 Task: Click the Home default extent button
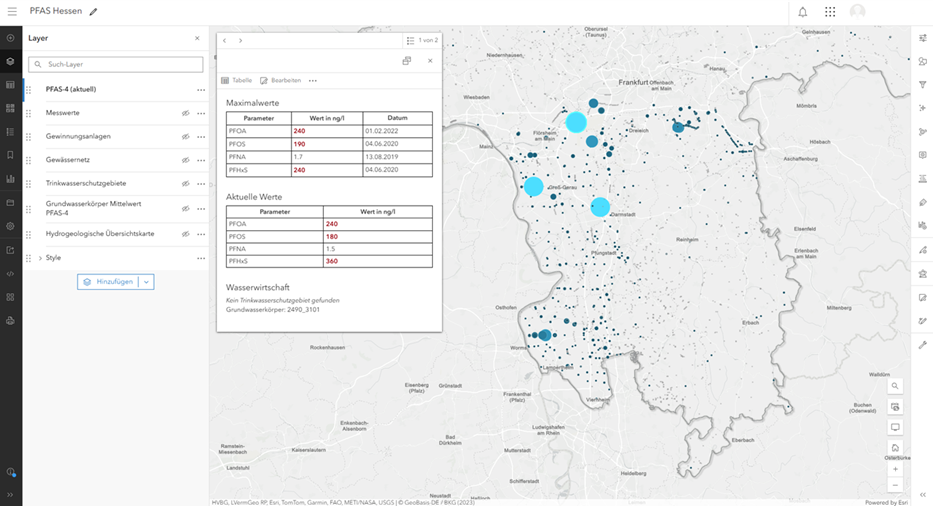[895, 448]
